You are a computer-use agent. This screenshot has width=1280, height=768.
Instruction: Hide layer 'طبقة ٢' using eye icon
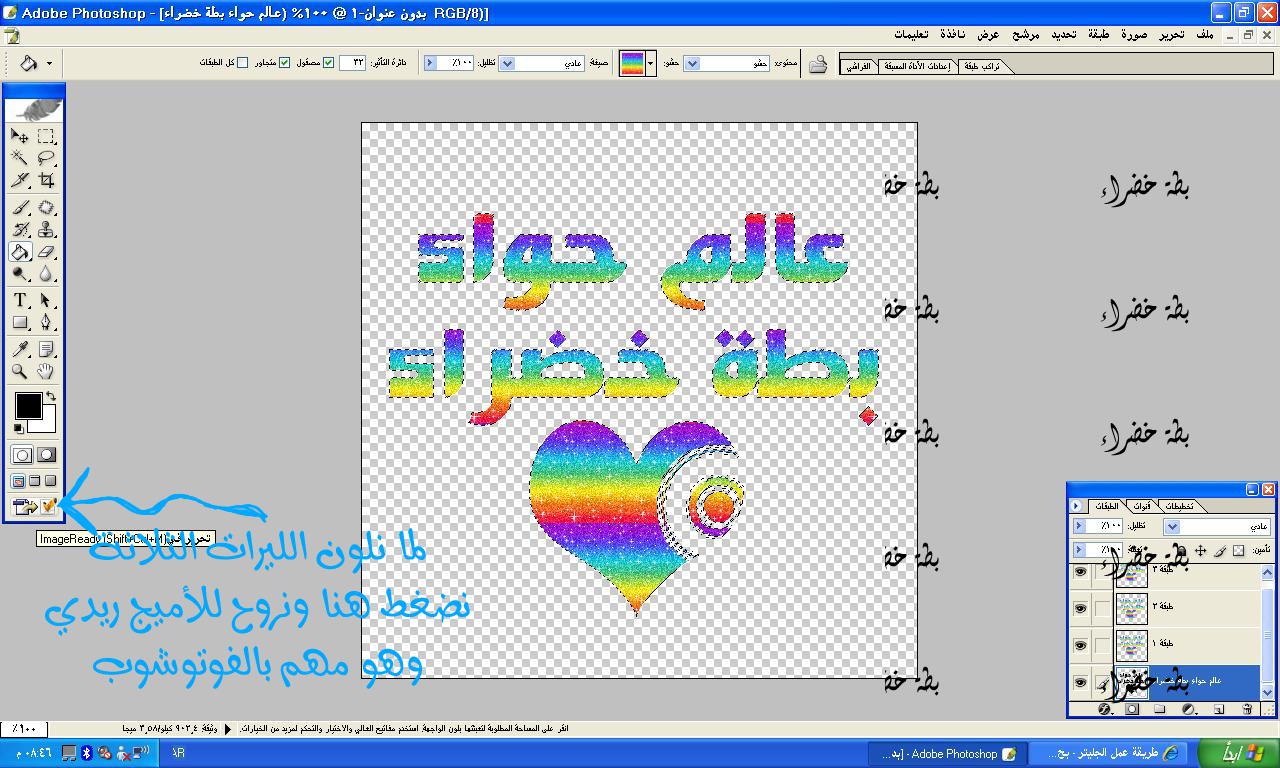coord(1080,608)
